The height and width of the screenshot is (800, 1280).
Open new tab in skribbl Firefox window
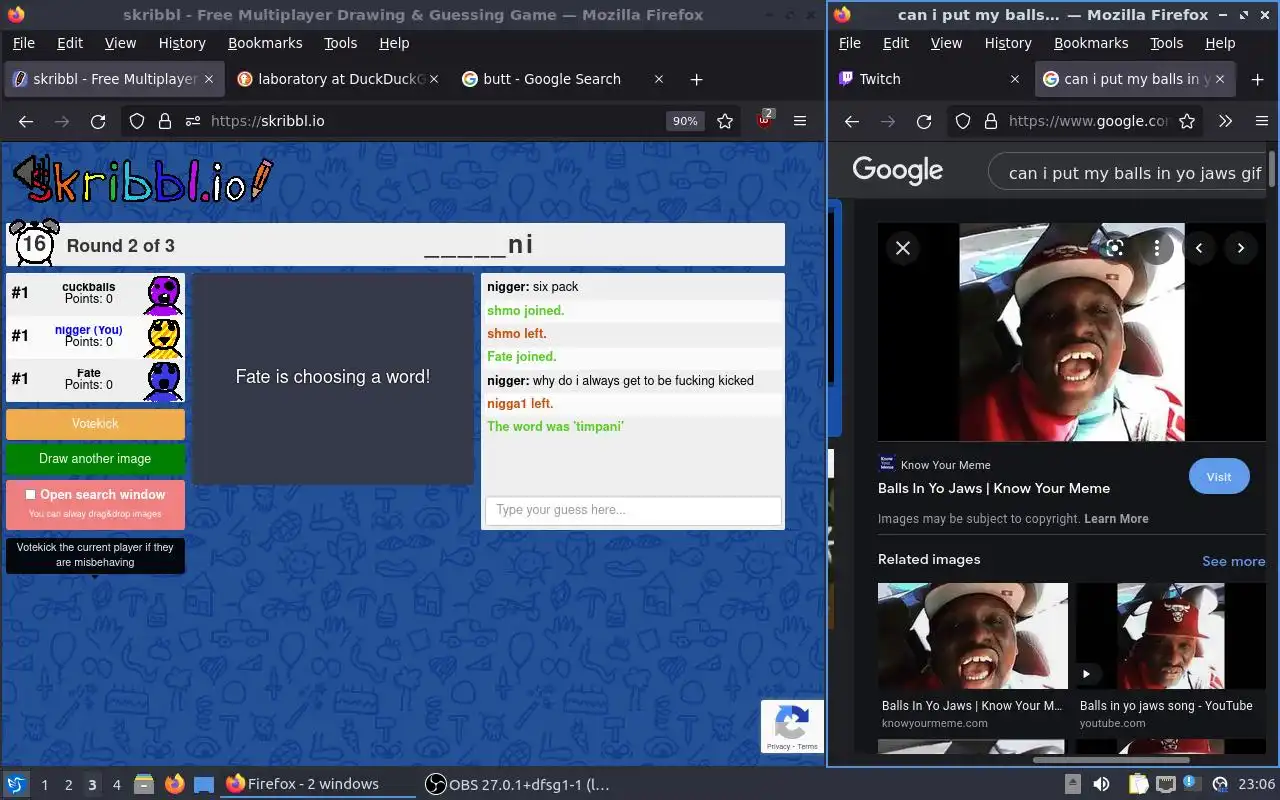[697, 79]
